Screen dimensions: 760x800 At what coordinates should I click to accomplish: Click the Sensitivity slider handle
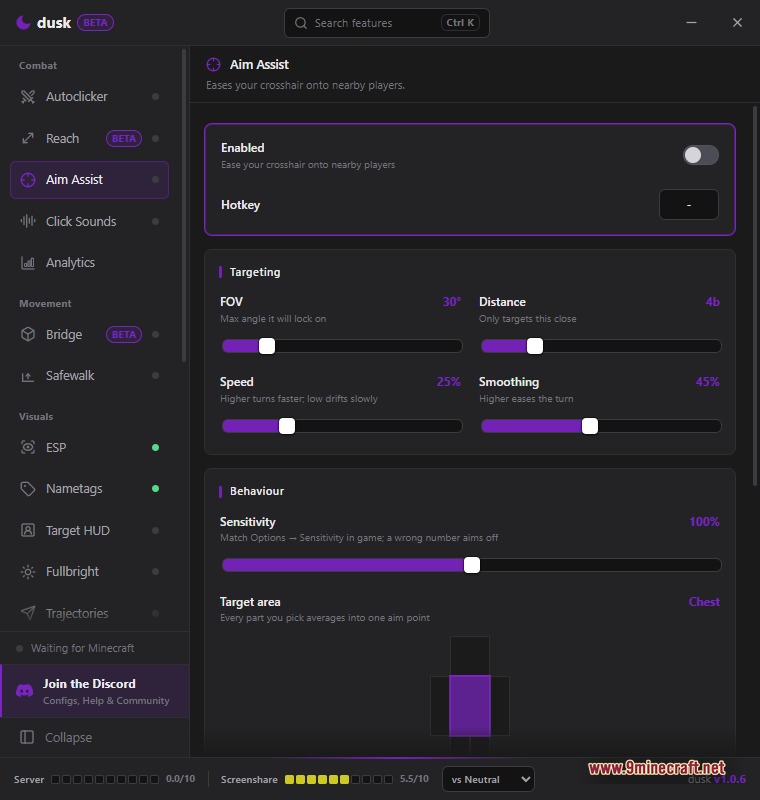[x=472, y=565]
